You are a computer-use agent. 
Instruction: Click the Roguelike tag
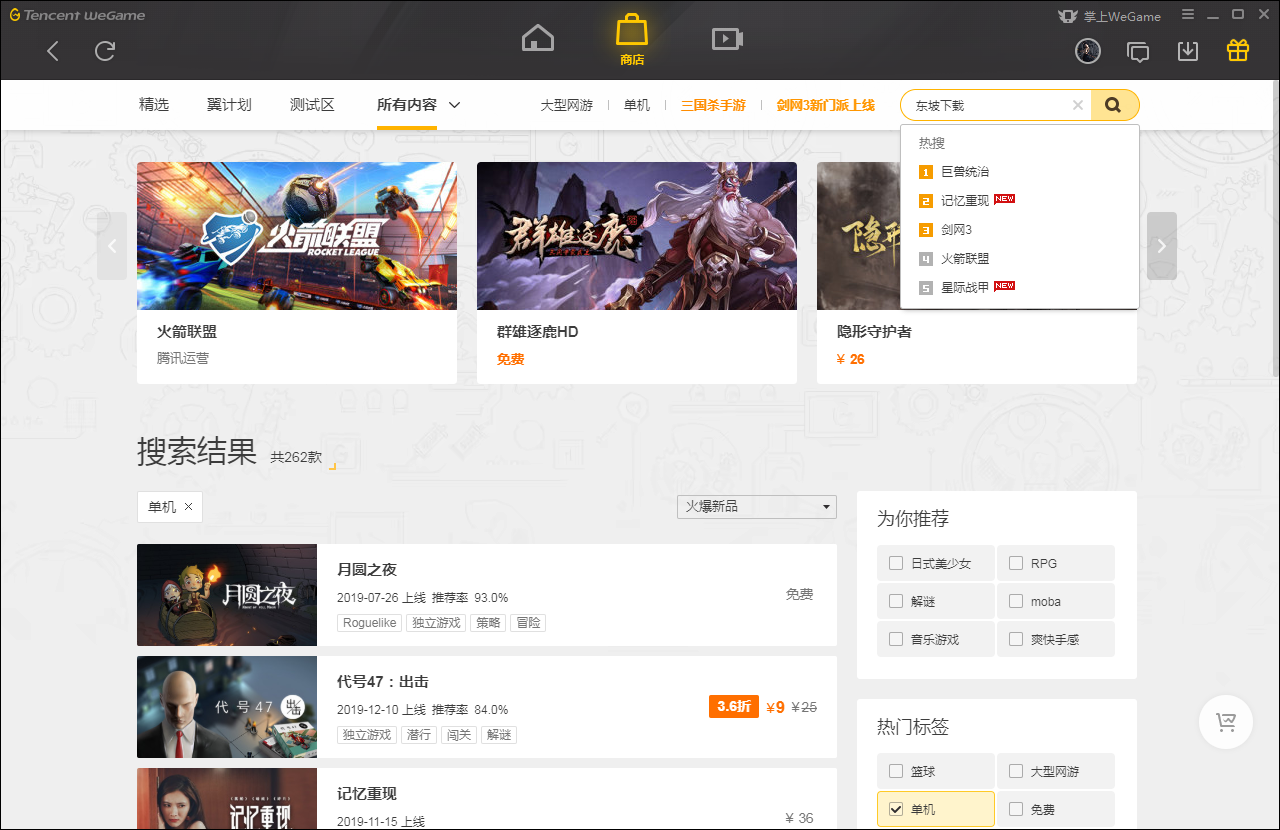[x=370, y=623]
